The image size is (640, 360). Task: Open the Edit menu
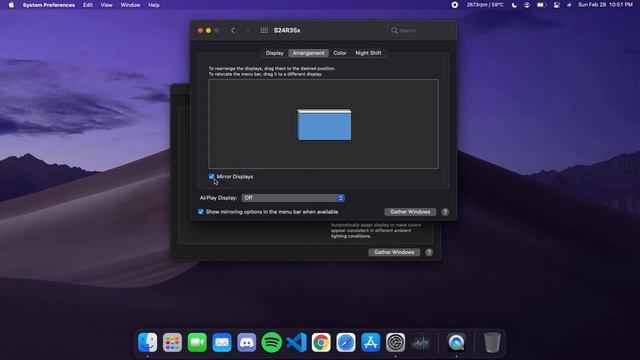[88, 5]
